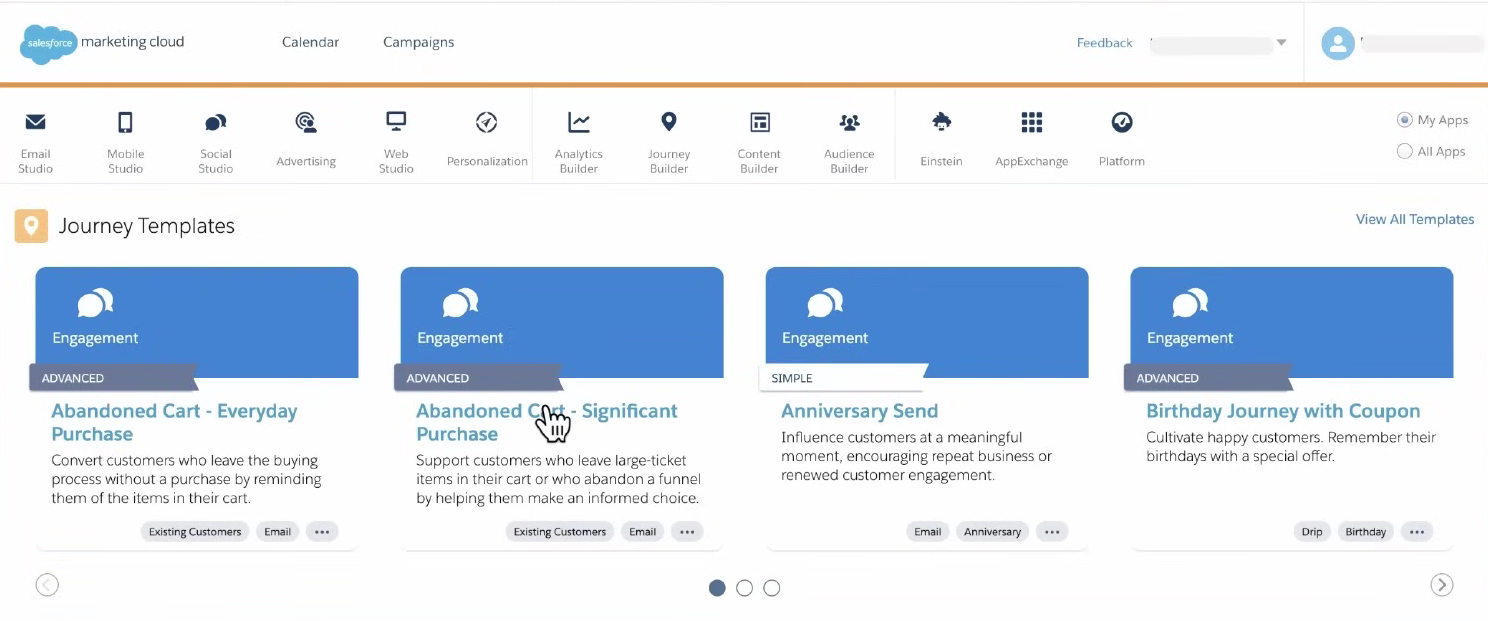The height and width of the screenshot is (621, 1488).
Task: Expand the account dropdown arrow in header
Action: pos(1281,43)
